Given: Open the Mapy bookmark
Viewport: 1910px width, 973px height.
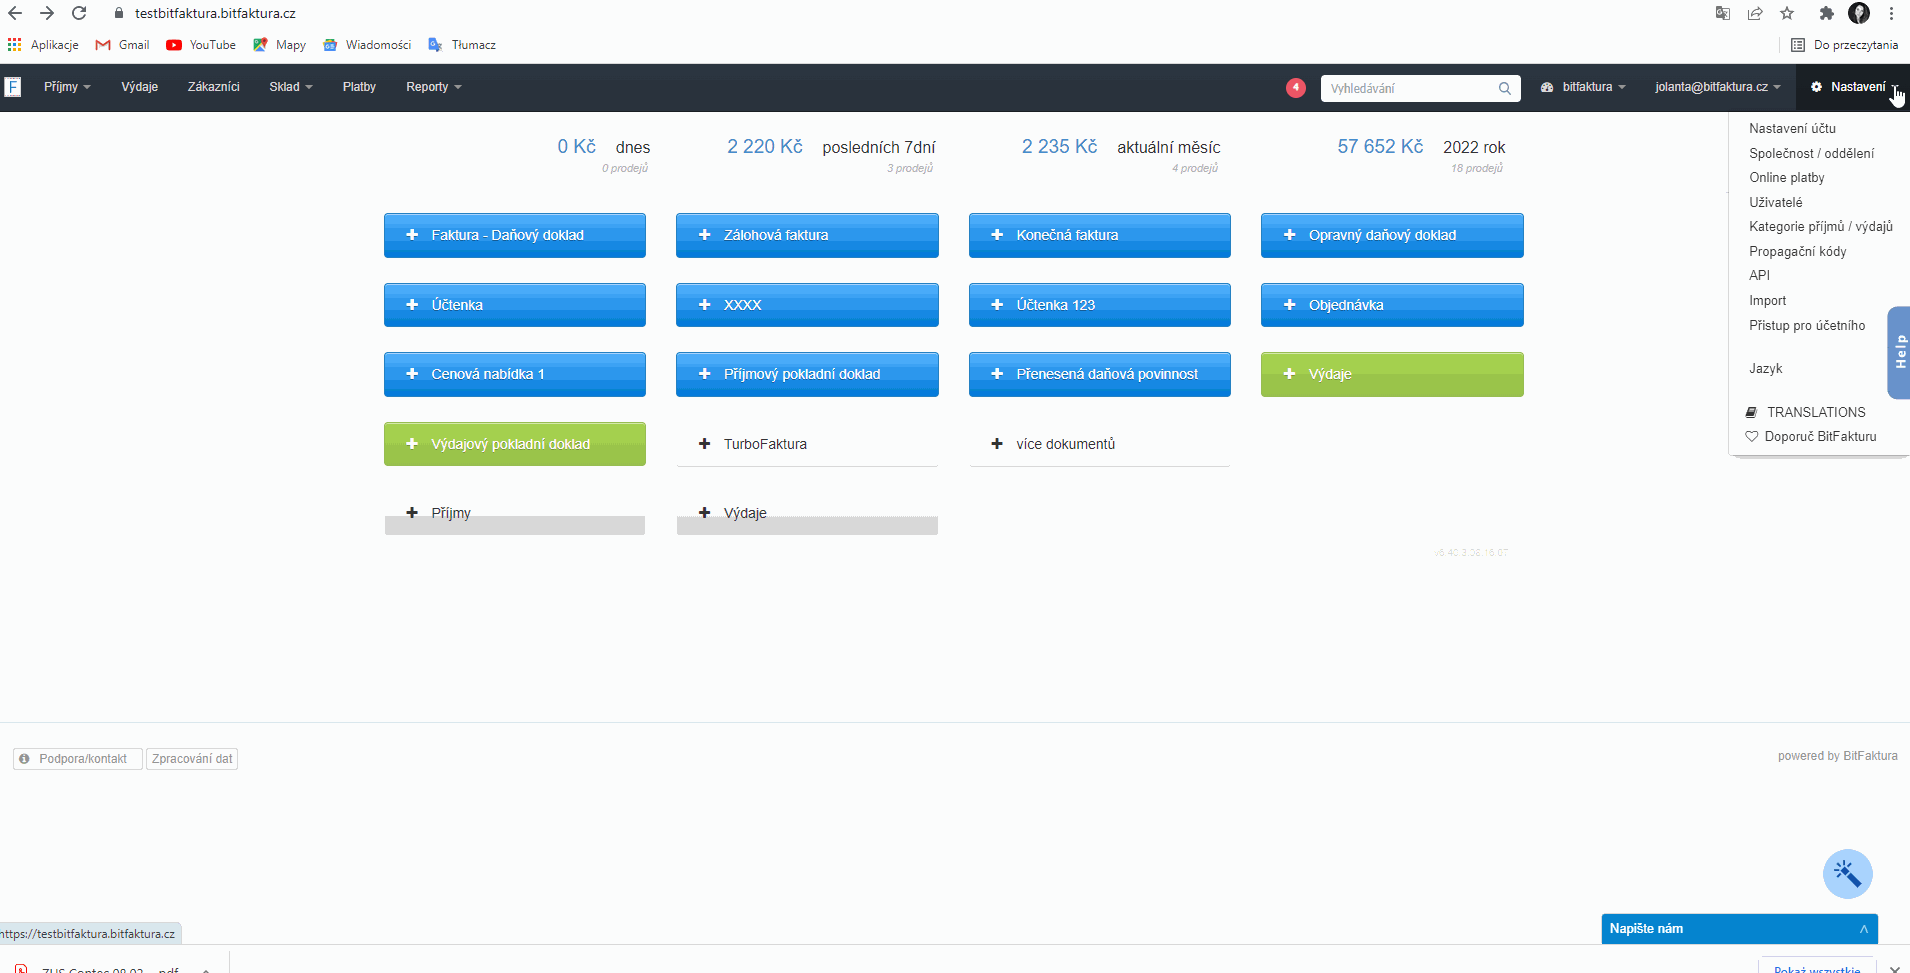Looking at the screenshot, I should tap(280, 45).
